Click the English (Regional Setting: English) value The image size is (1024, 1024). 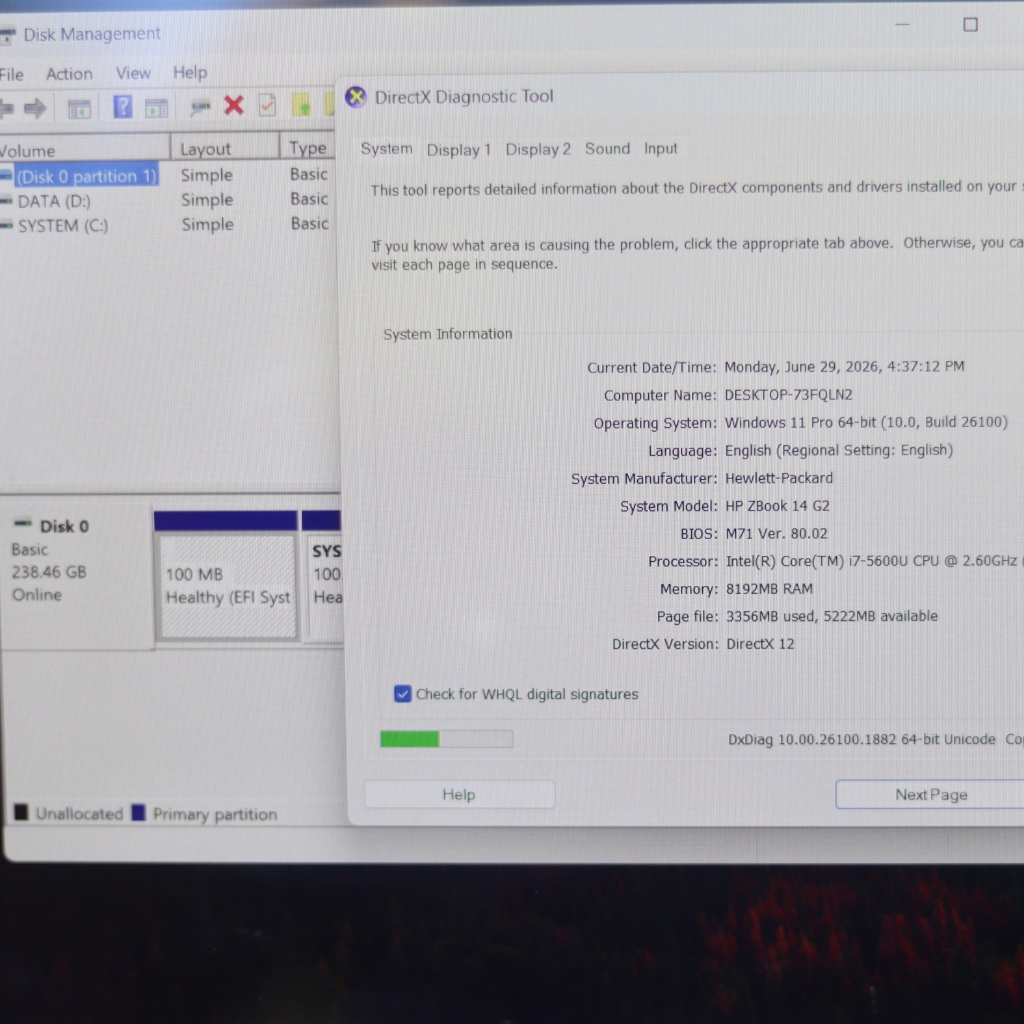(x=839, y=450)
